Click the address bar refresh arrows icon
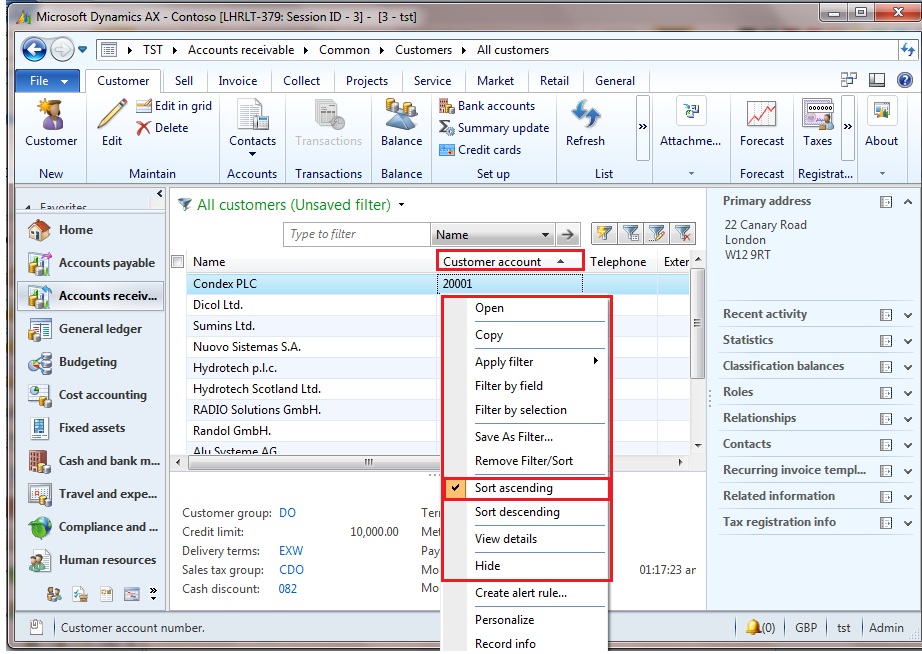The width and height of the screenshot is (922, 654). tap(908, 50)
